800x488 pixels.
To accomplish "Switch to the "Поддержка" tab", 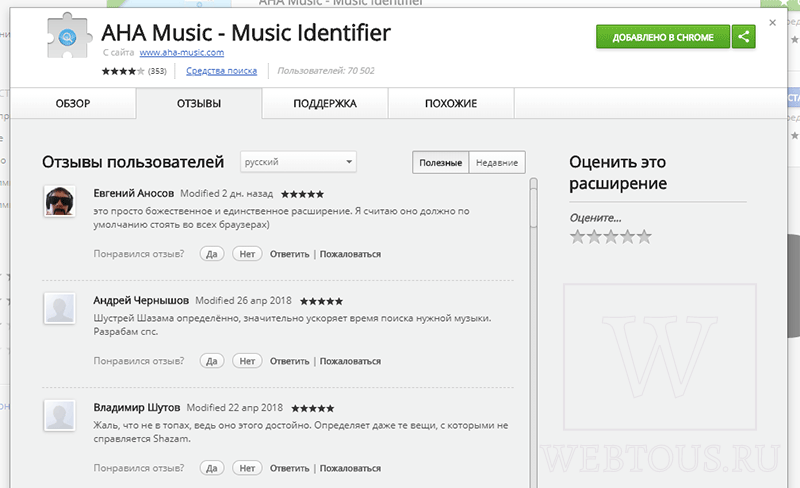I will point(325,104).
